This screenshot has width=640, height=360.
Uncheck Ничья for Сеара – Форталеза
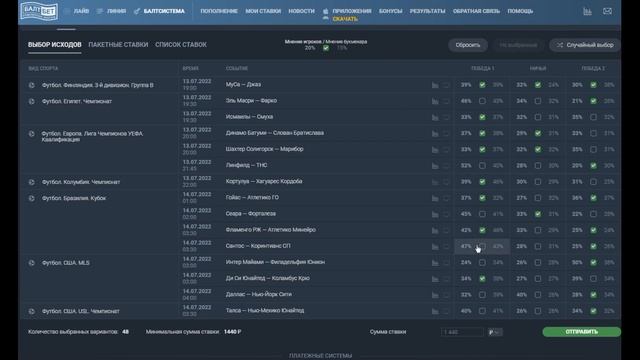[x=538, y=214]
